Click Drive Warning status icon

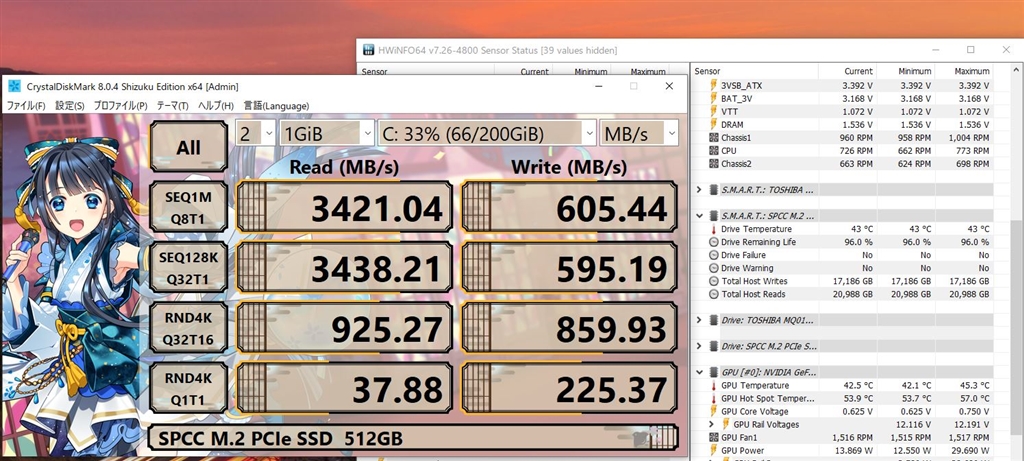tap(714, 268)
